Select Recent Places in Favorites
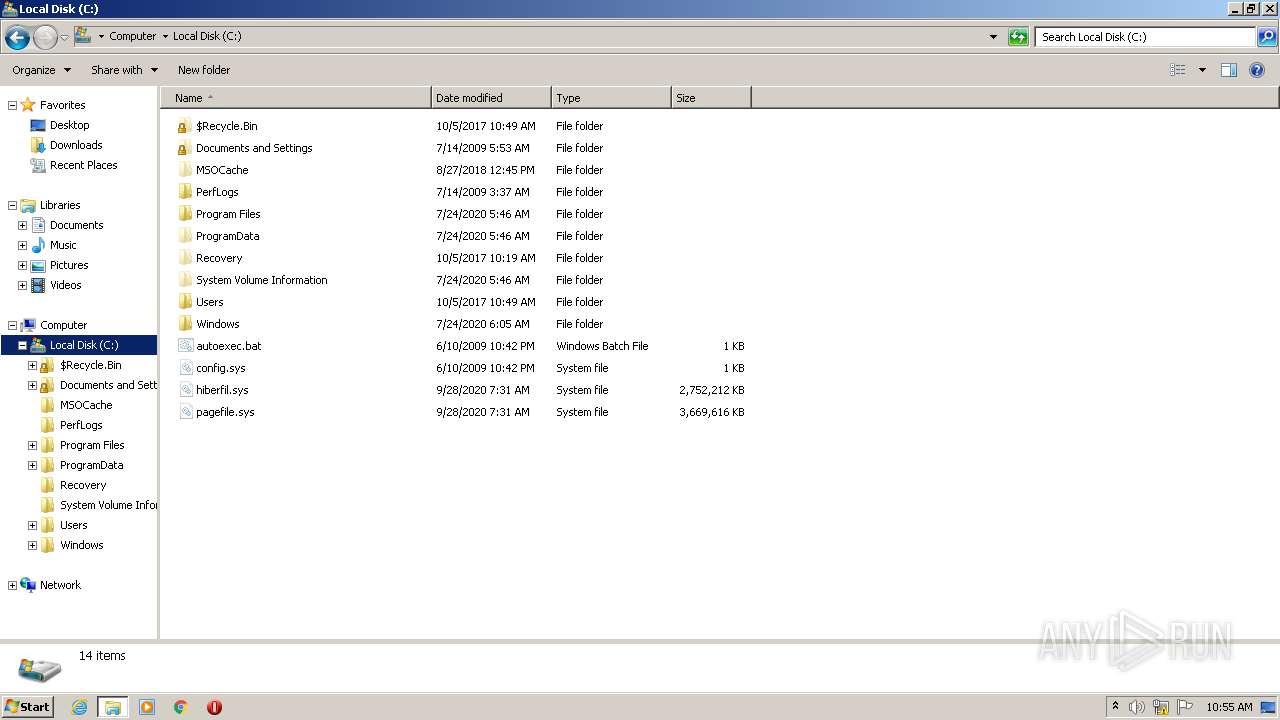Screen dimensions: 1280x720 coord(83,165)
